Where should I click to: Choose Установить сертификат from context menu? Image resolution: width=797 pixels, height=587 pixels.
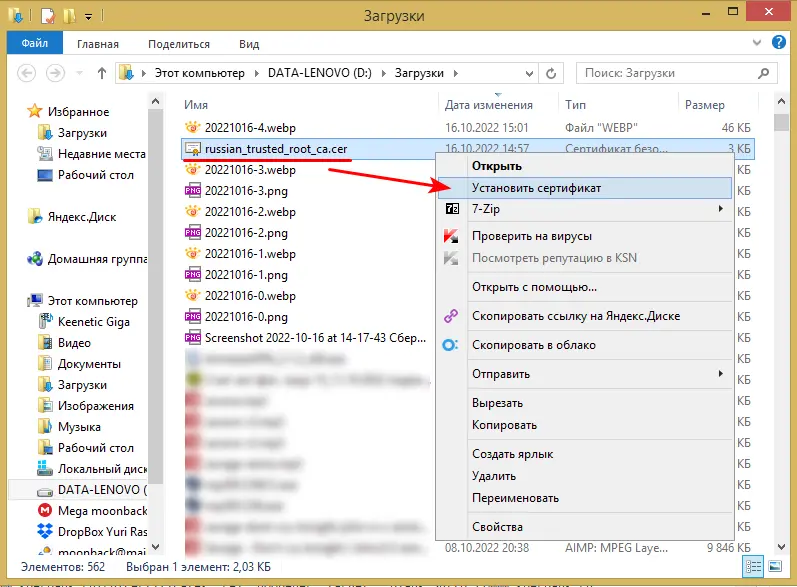tap(585, 188)
